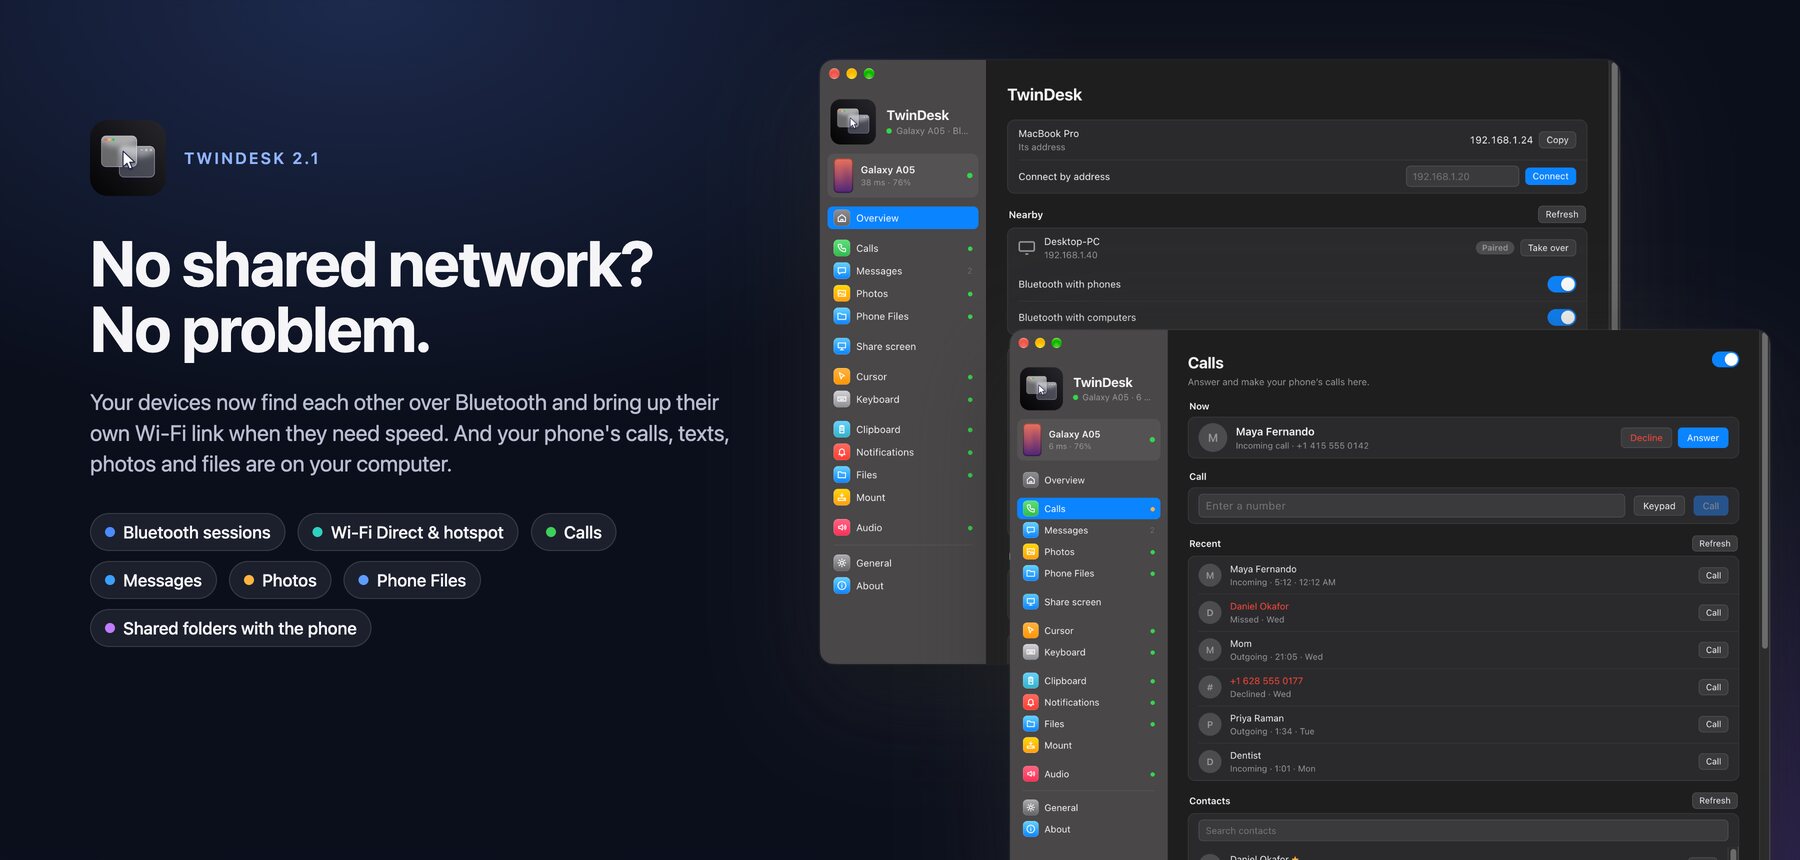Open Share screen in front window sidebar
The image size is (1800, 860).
point(1088,602)
